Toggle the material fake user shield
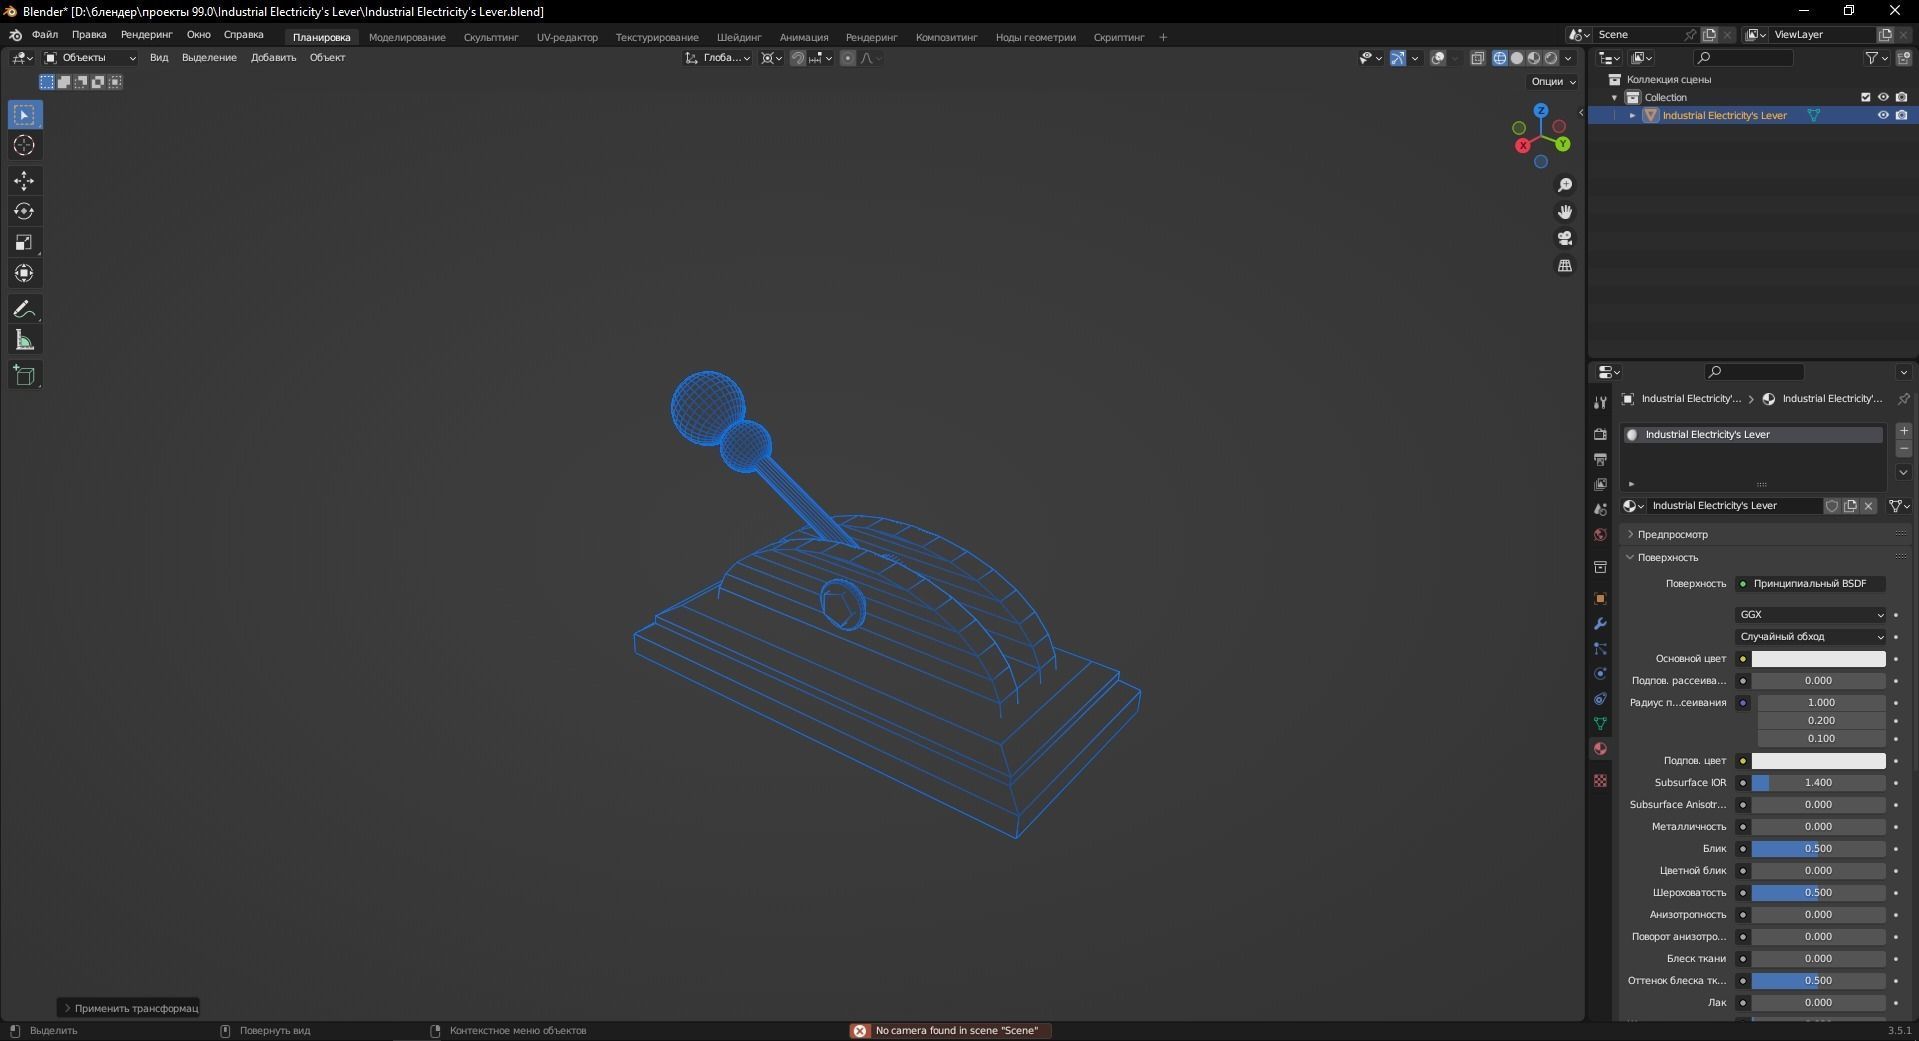 (1832, 506)
